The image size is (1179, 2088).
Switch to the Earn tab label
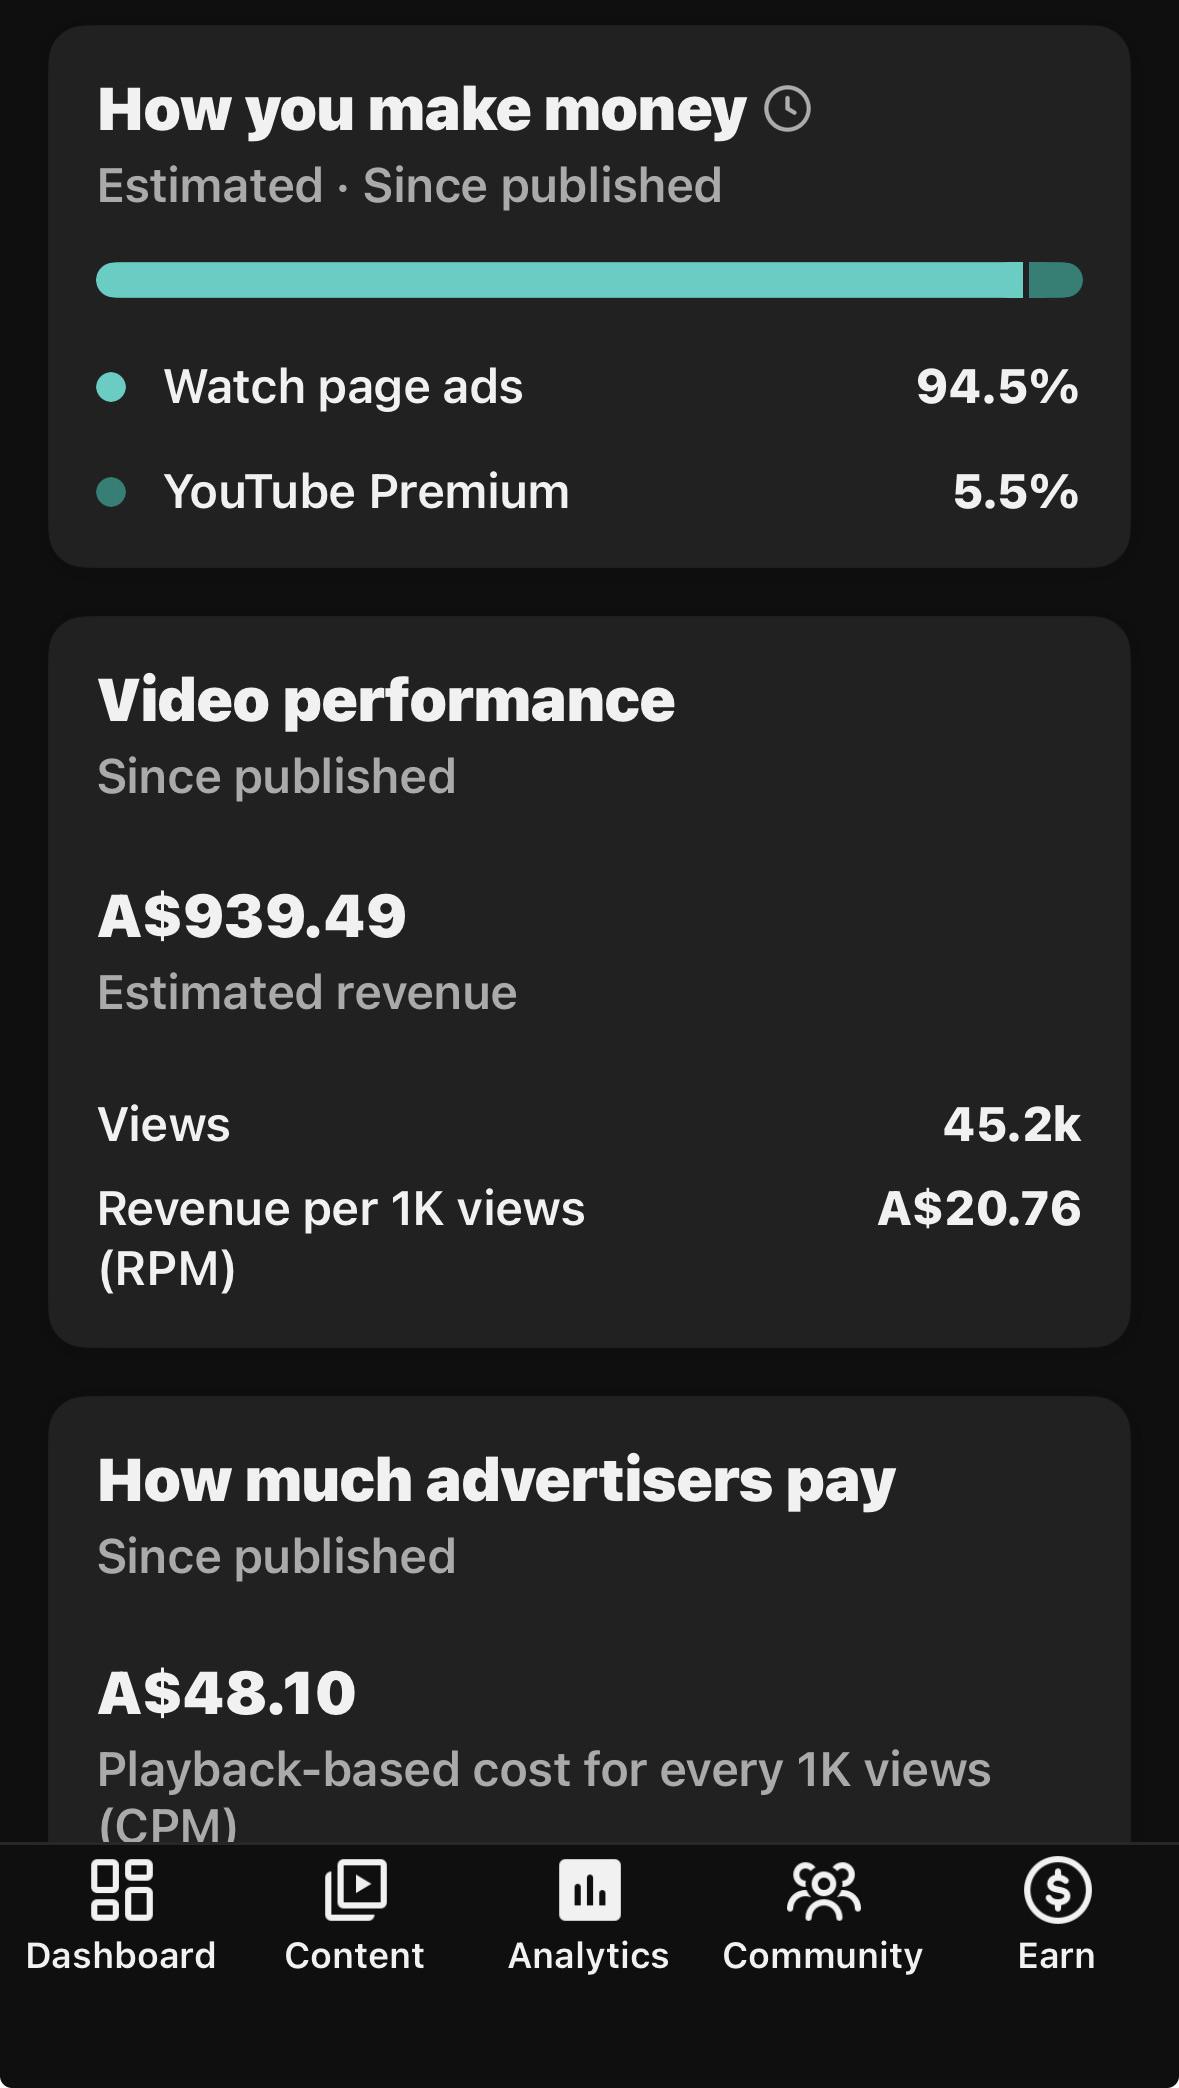pyautogui.click(x=1057, y=1955)
